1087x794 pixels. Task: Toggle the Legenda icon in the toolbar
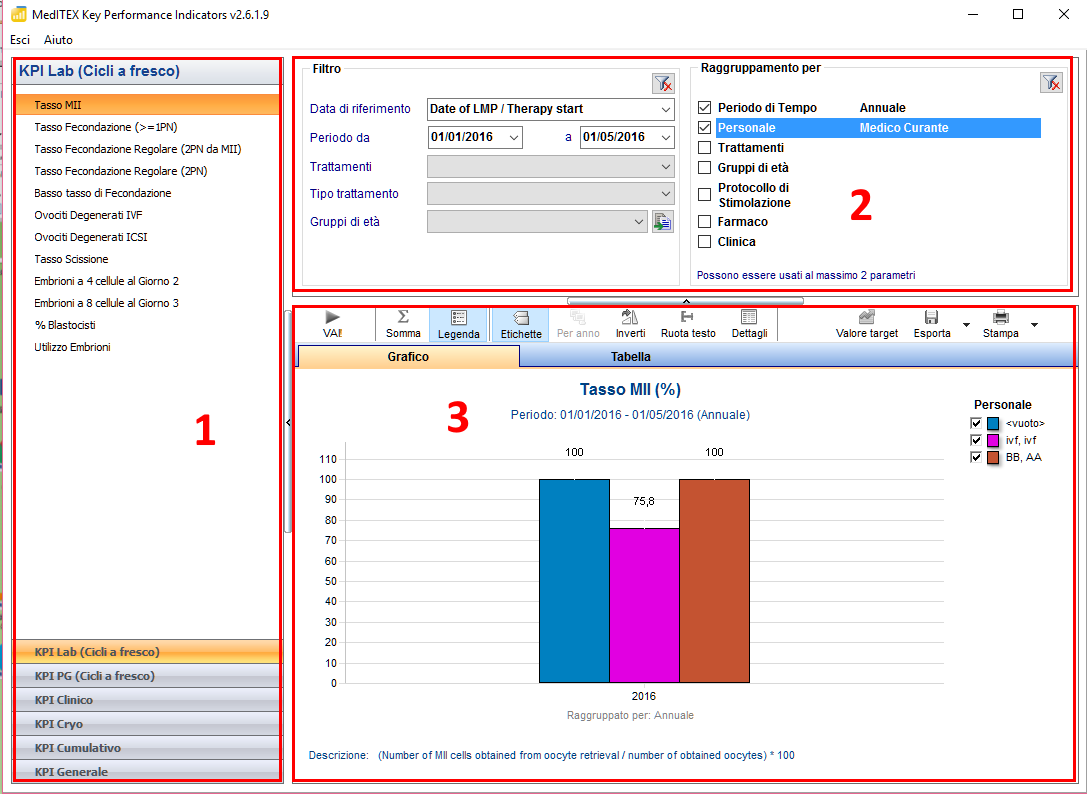click(458, 318)
